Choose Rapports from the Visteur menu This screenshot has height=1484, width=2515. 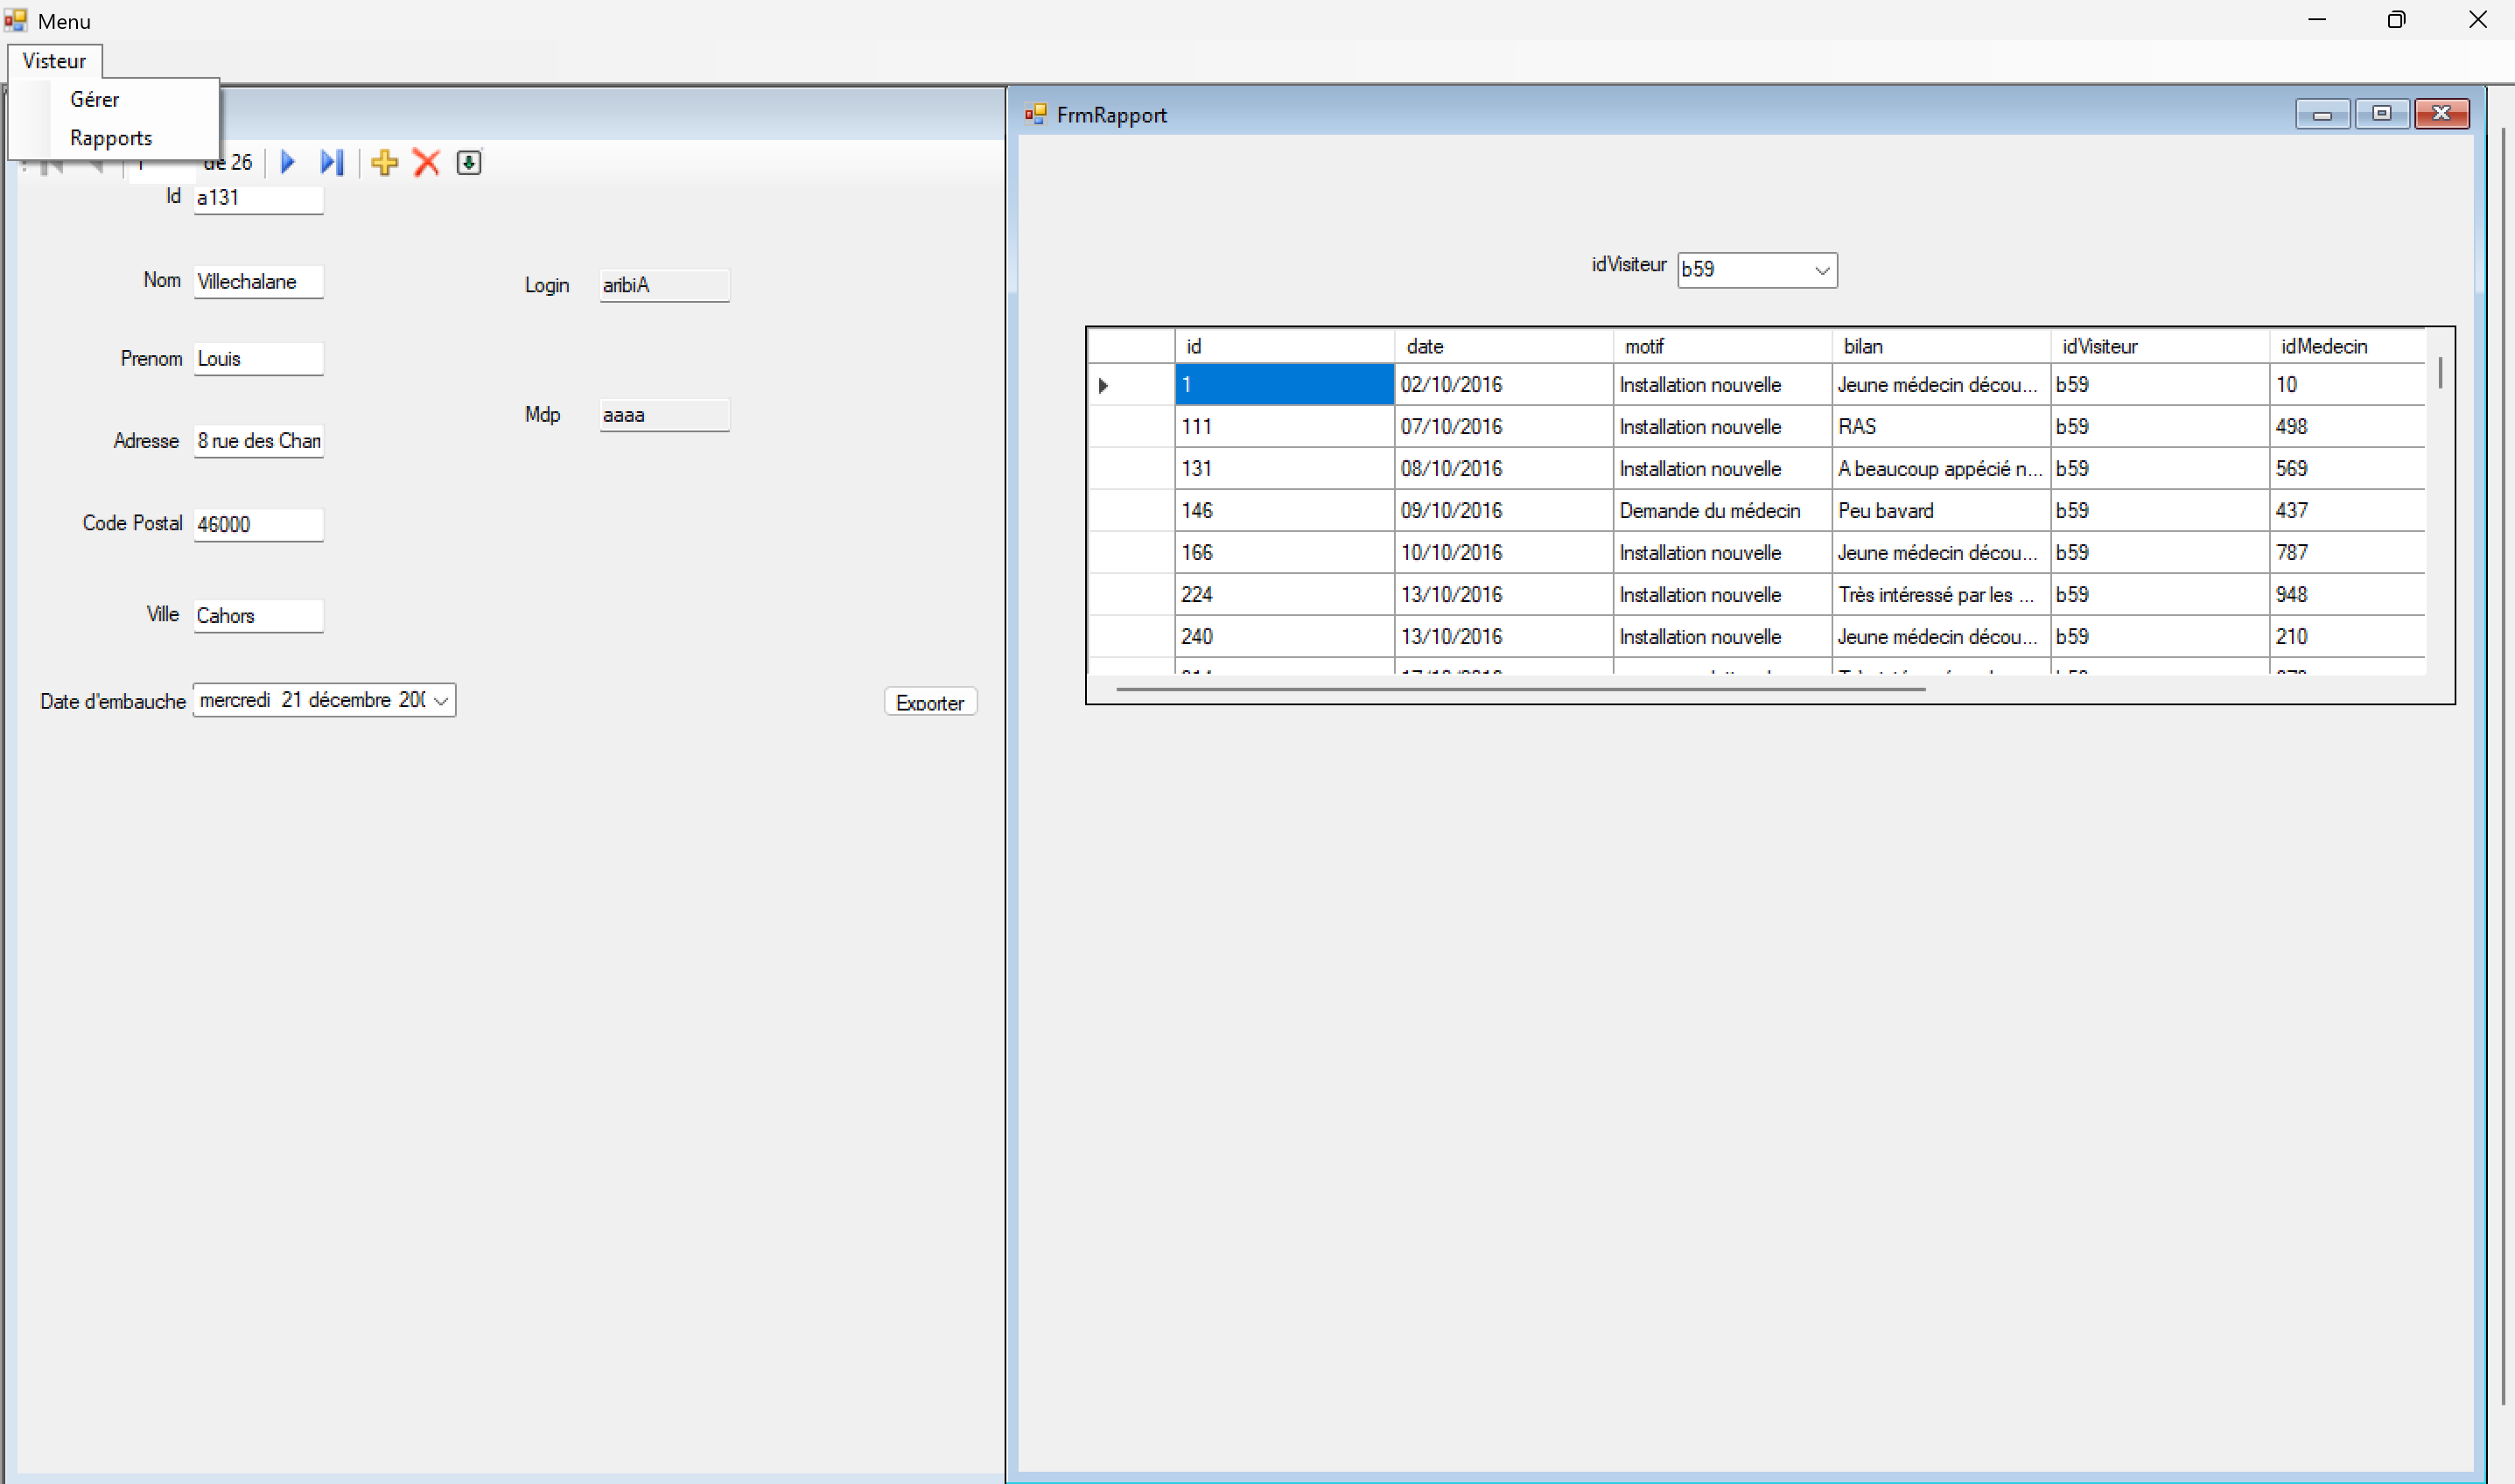[x=111, y=138]
